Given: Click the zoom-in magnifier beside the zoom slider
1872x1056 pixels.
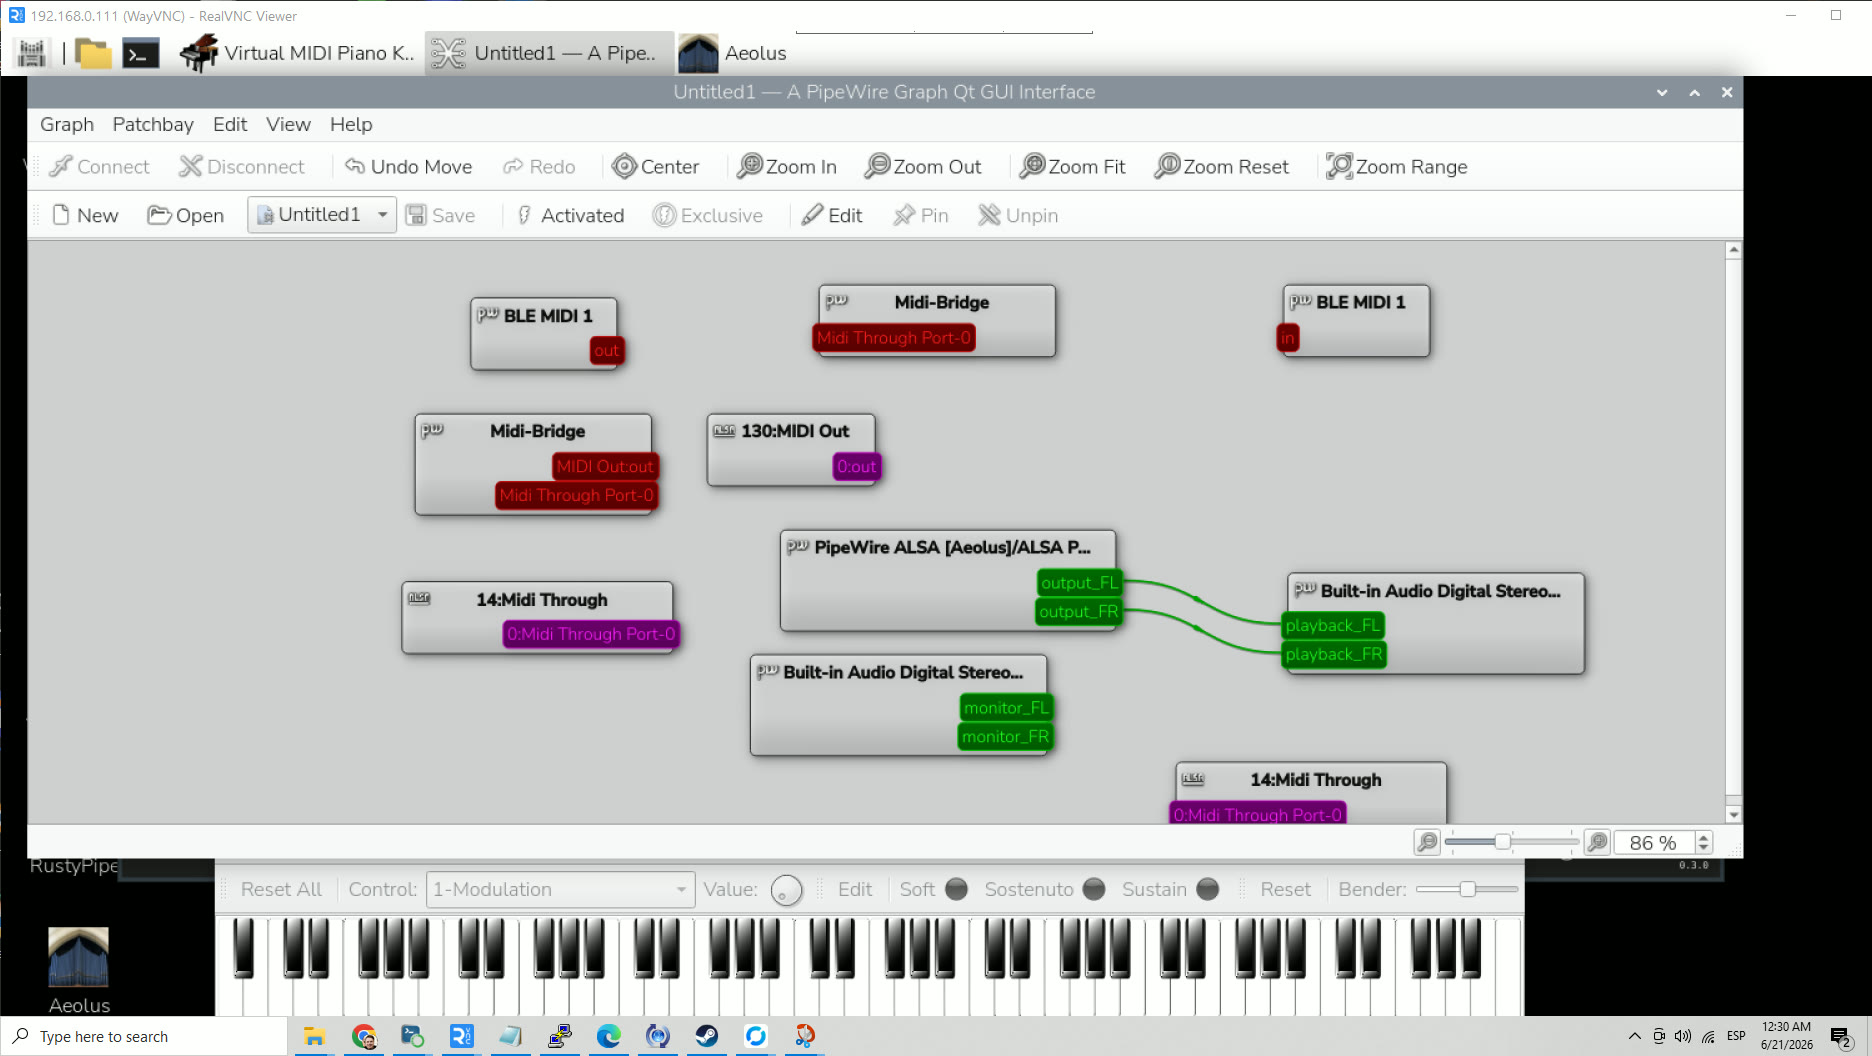Looking at the screenshot, I should (x=1597, y=842).
